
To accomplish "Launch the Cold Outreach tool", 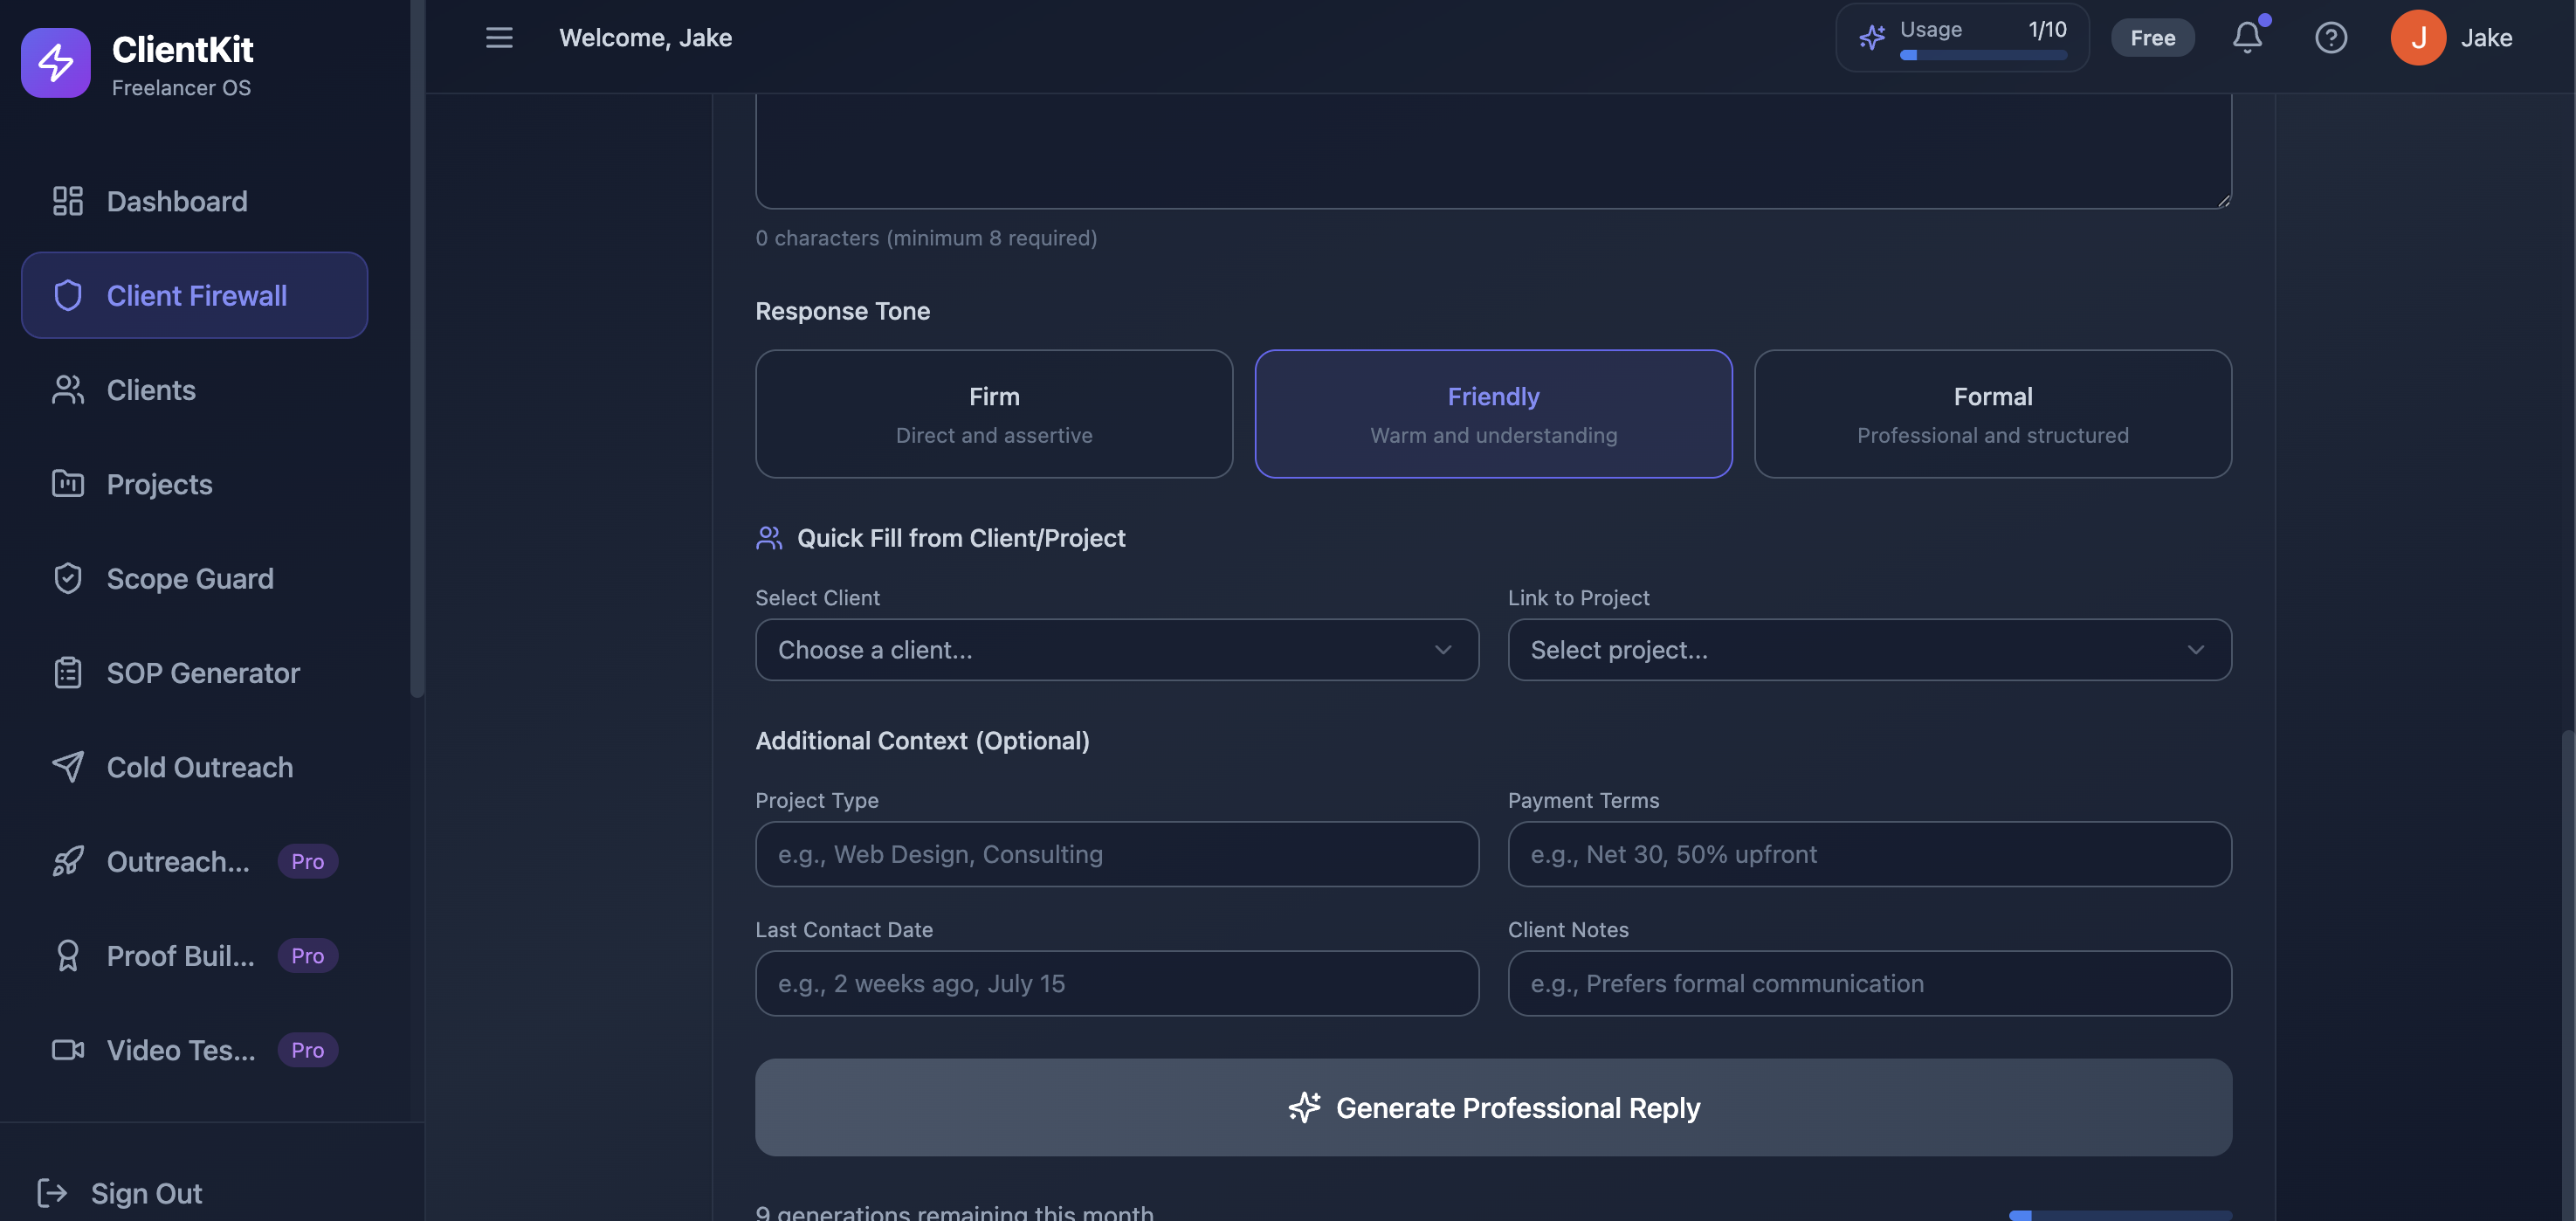I will (x=199, y=767).
